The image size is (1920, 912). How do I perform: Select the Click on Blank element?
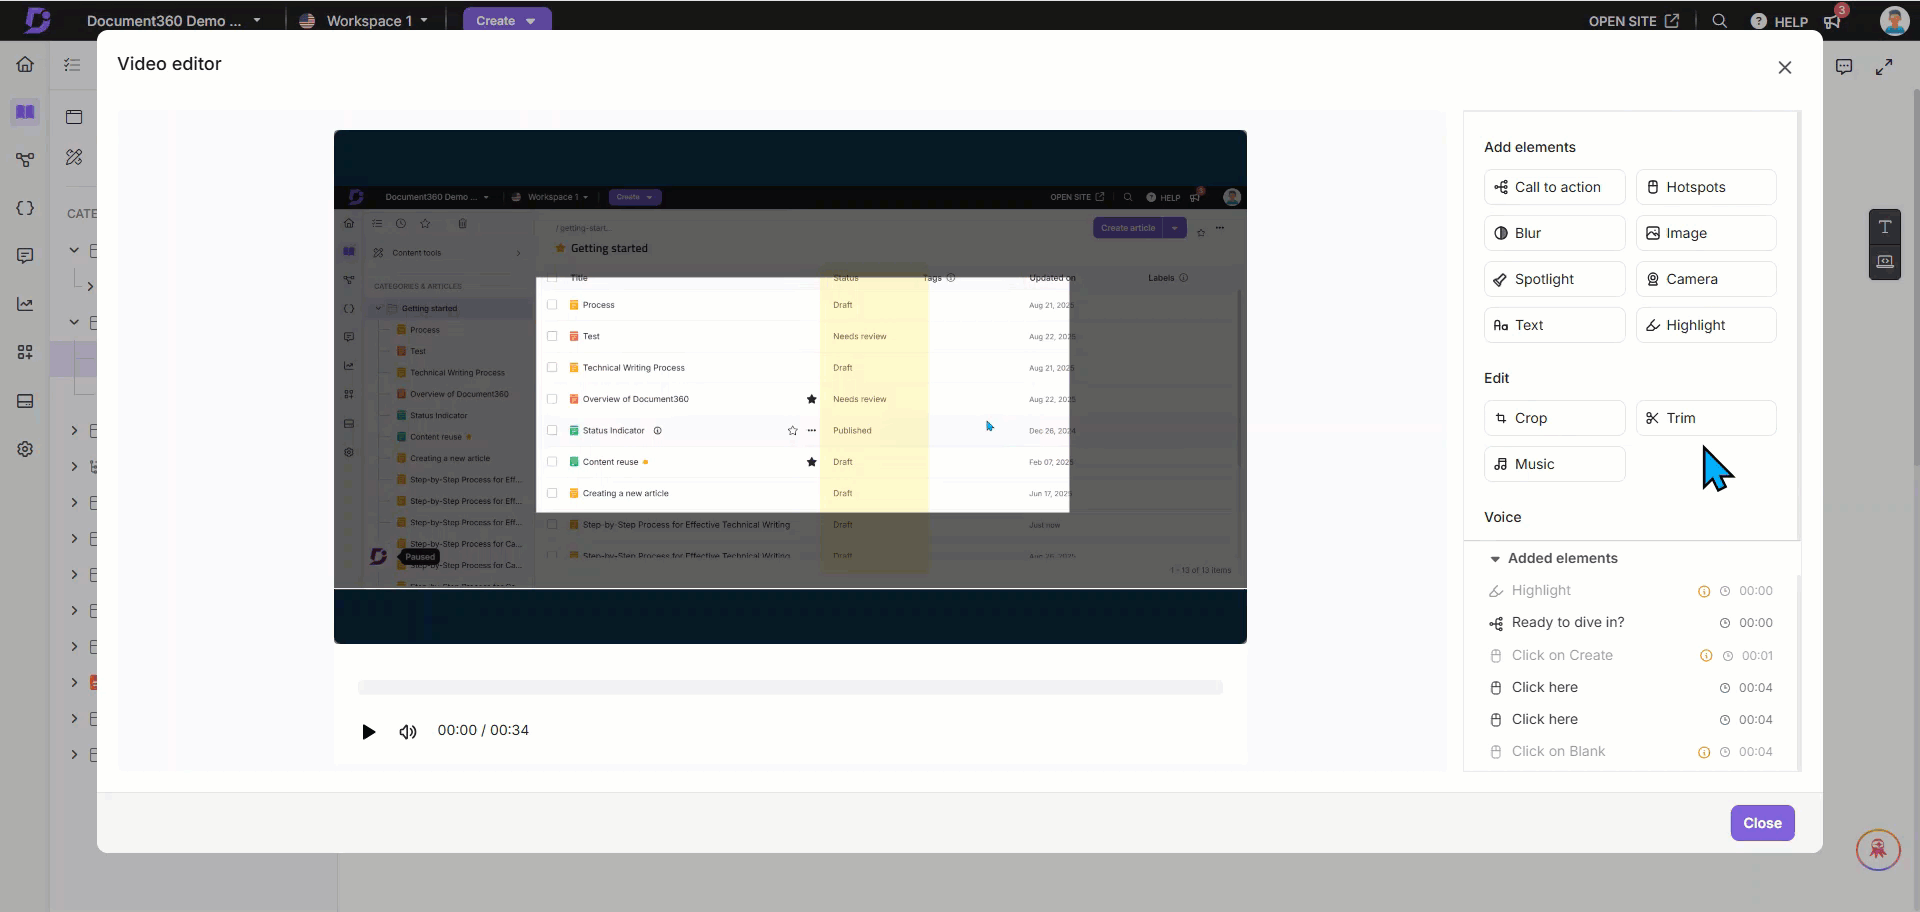coord(1630,751)
